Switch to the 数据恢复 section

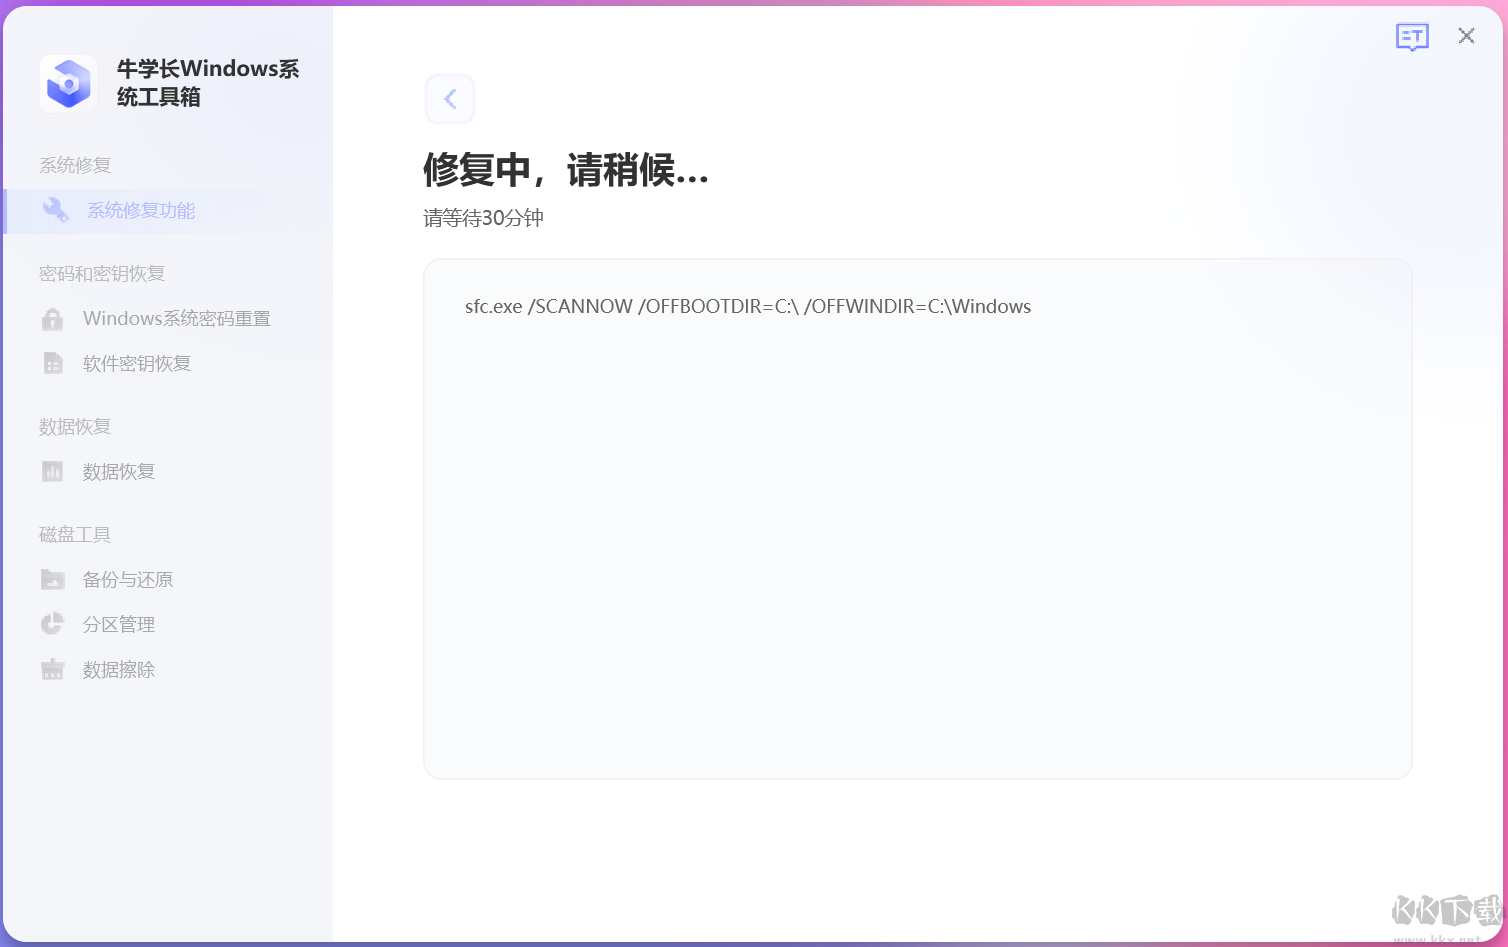[x=118, y=471]
